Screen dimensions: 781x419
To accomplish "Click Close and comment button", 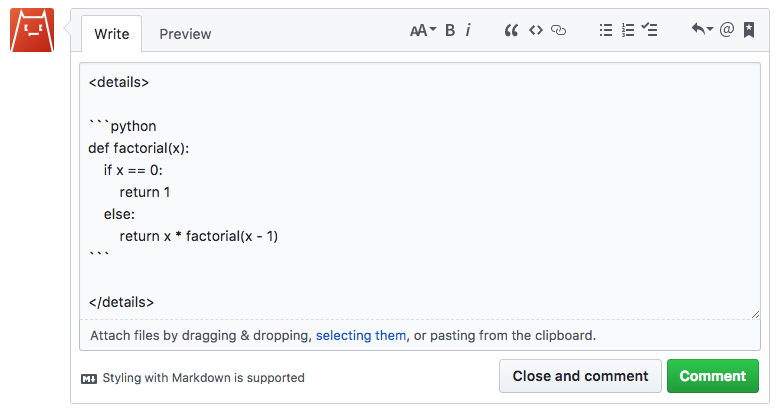I will coord(580,376).
